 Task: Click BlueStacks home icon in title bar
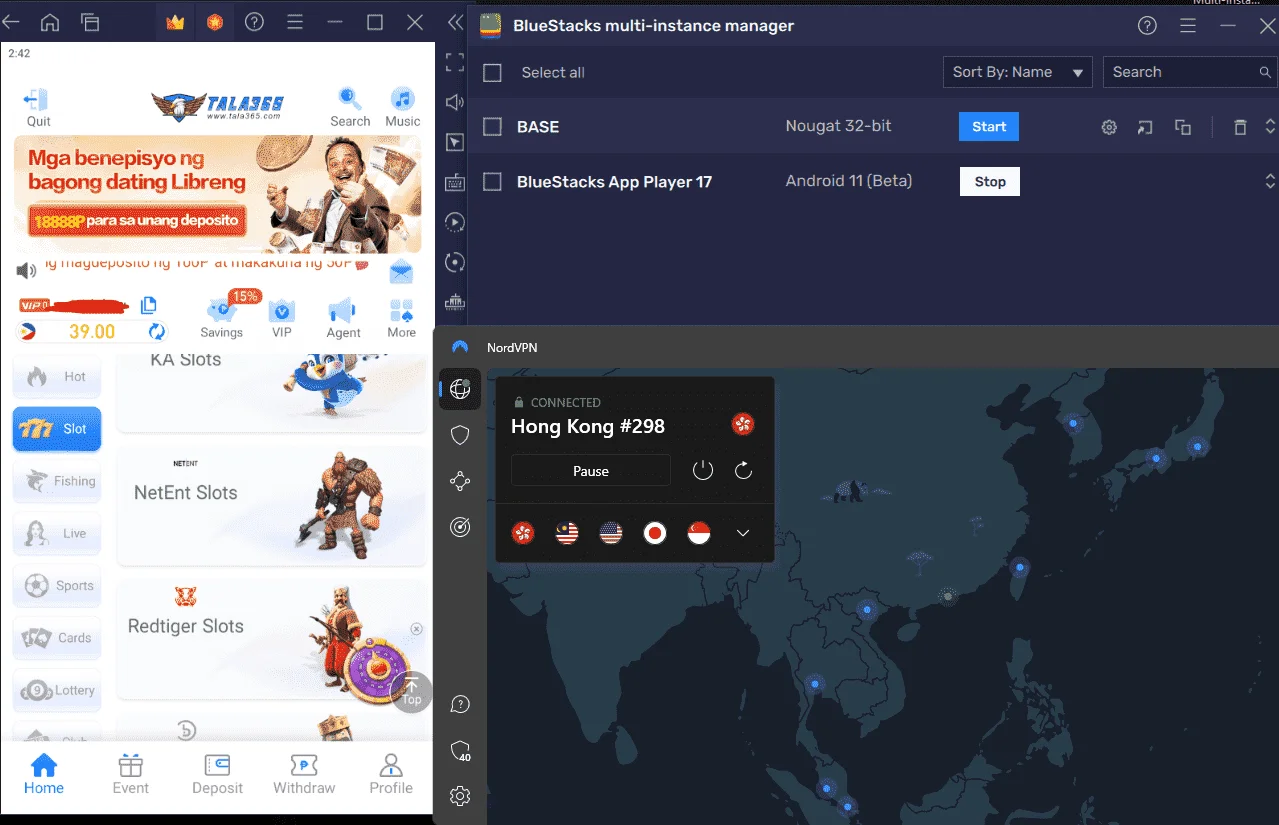(x=50, y=22)
